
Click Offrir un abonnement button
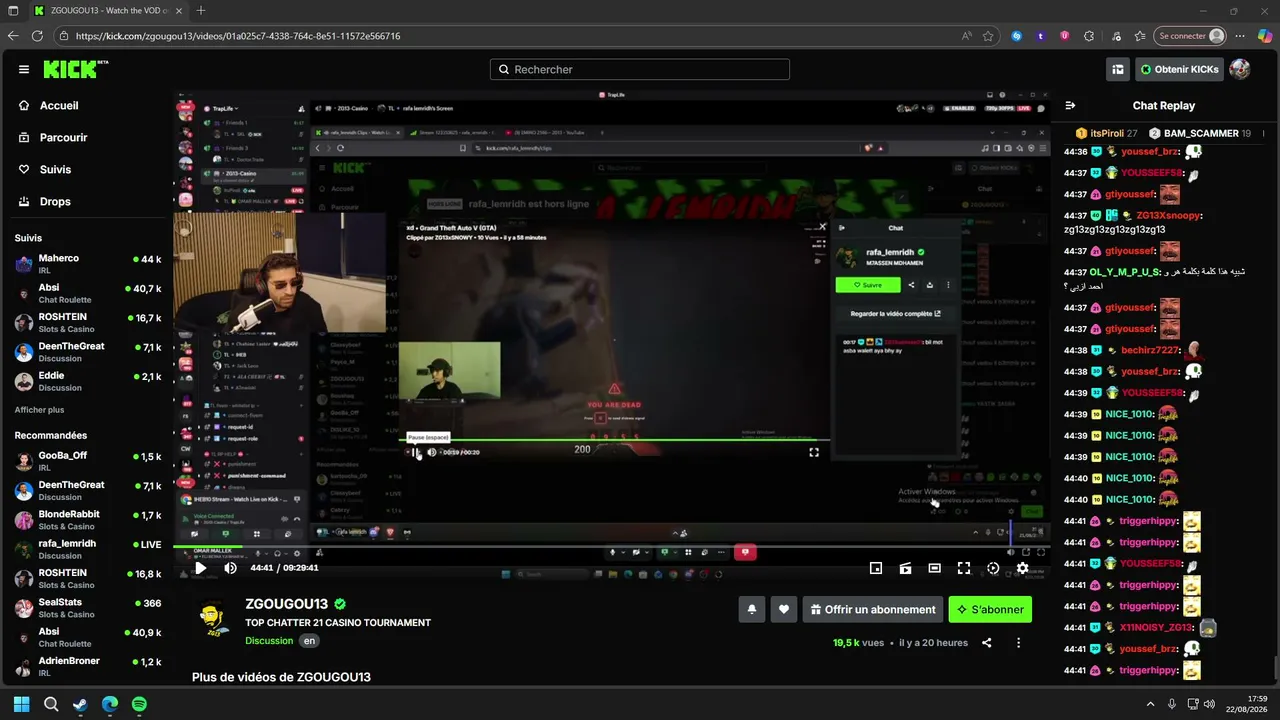[x=873, y=609]
